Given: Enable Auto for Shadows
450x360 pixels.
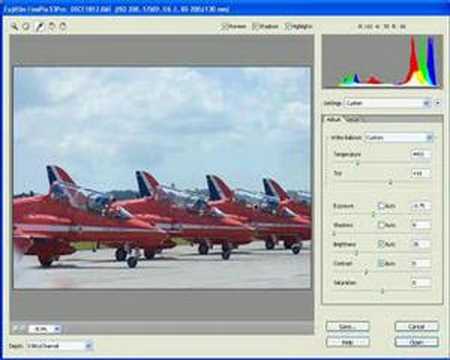Looking at the screenshot, I should pos(381,225).
